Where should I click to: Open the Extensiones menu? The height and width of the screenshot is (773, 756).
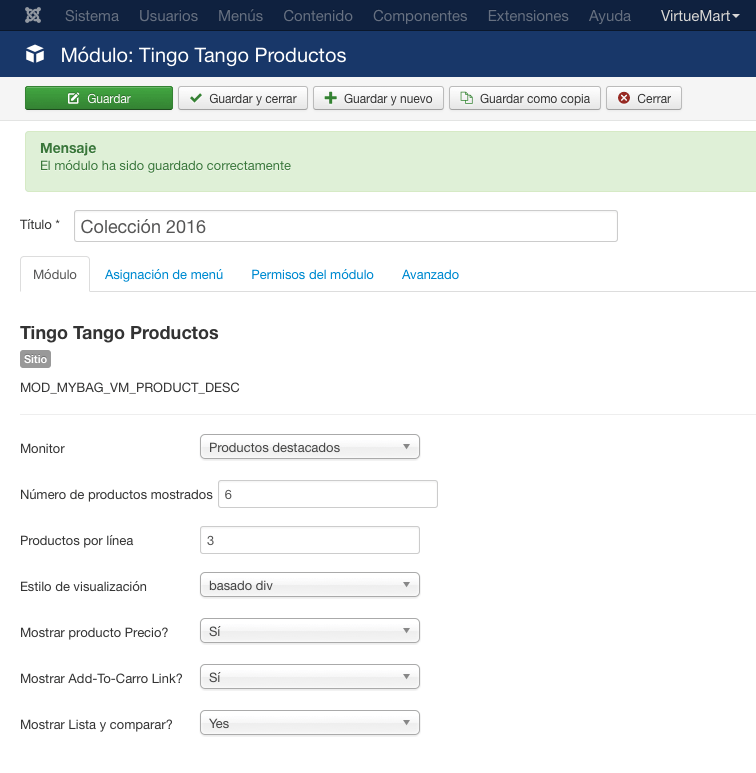pos(528,16)
